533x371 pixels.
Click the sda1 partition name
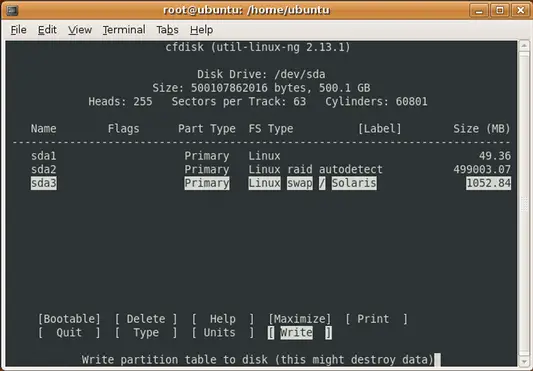[x=44, y=156]
